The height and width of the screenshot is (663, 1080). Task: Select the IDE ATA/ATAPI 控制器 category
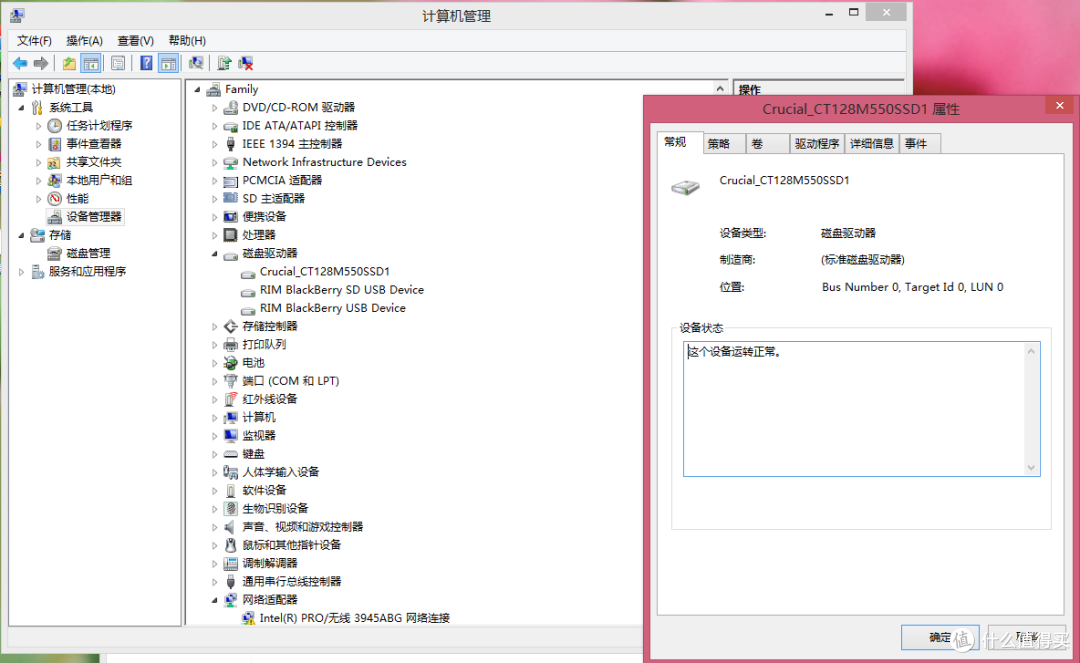pos(300,125)
